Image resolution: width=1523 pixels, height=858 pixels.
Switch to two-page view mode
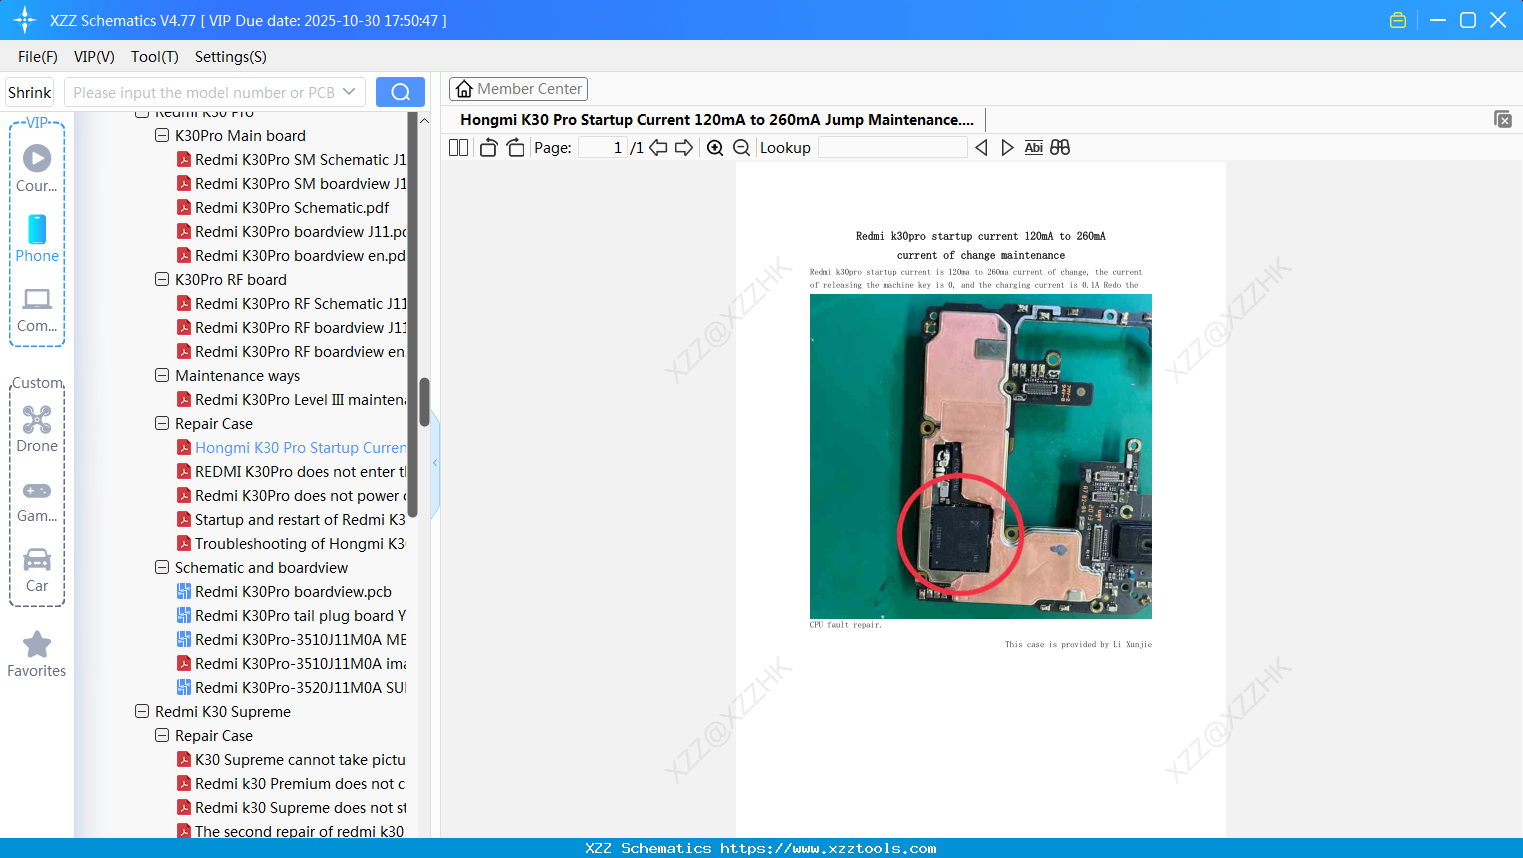pos(457,146)
